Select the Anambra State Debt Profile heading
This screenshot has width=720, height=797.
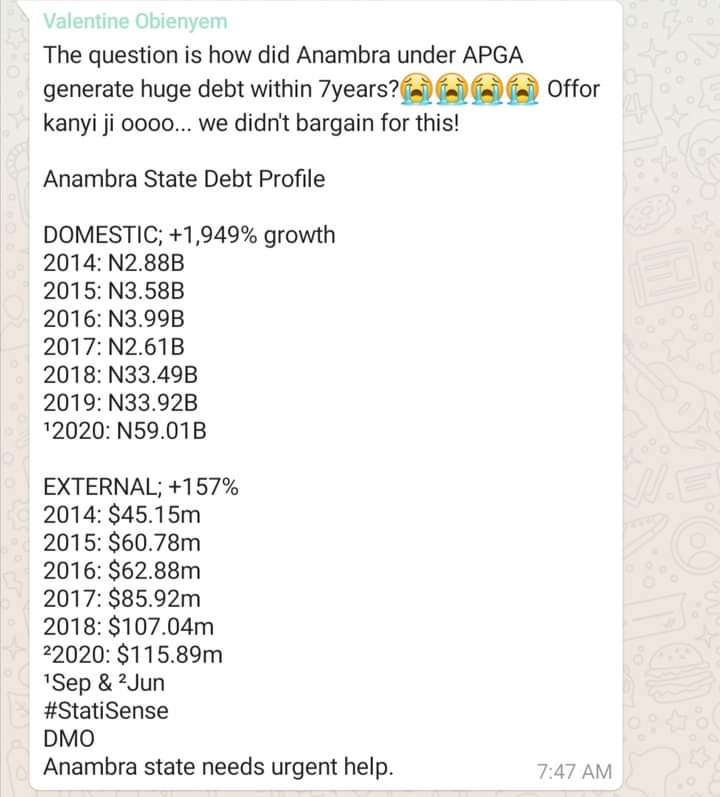184,180
